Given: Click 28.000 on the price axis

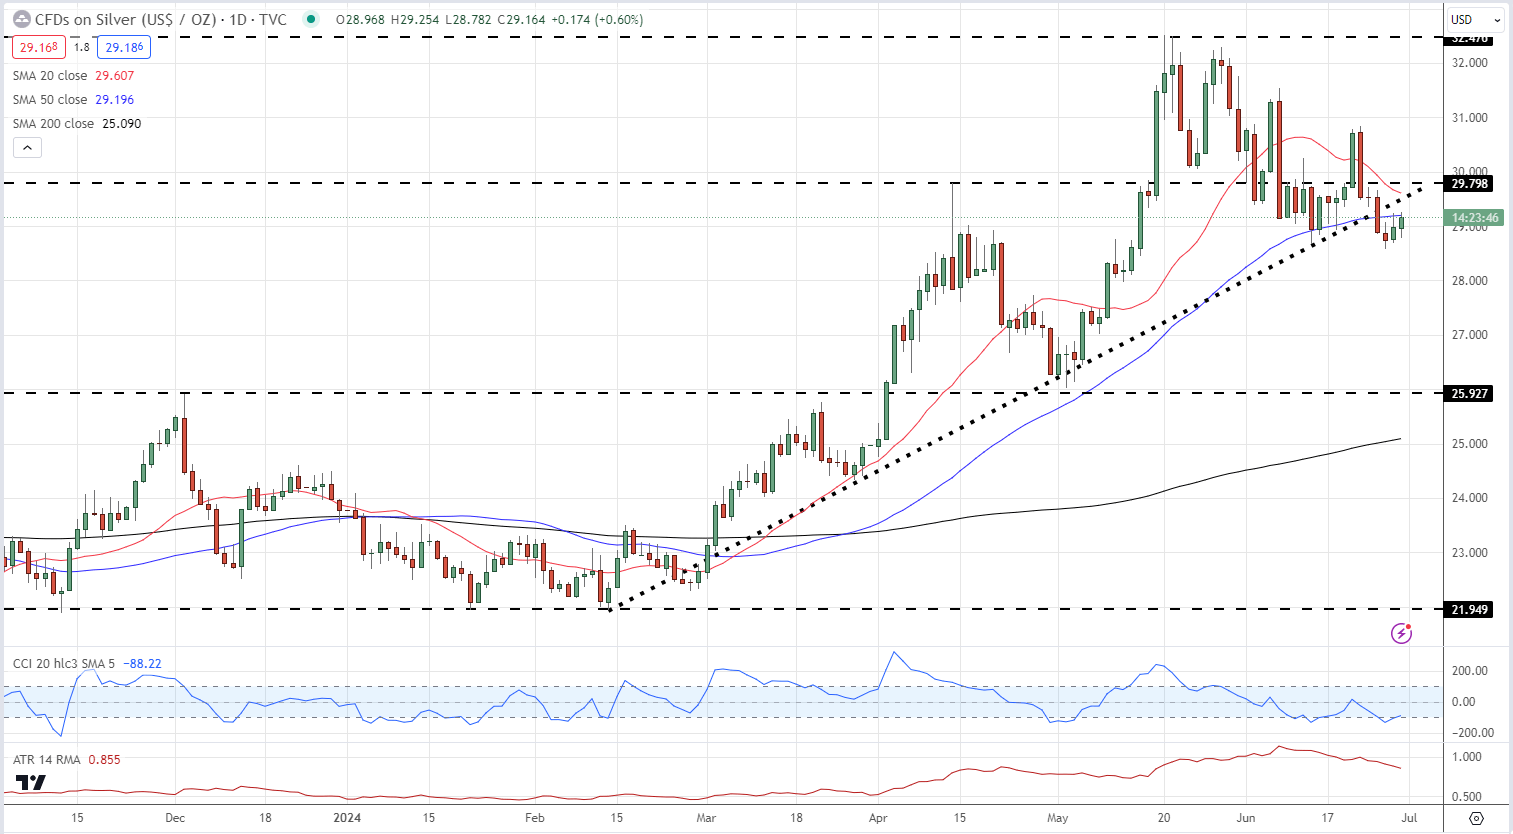Looking at the screenshot, I should pos(1469,280).
